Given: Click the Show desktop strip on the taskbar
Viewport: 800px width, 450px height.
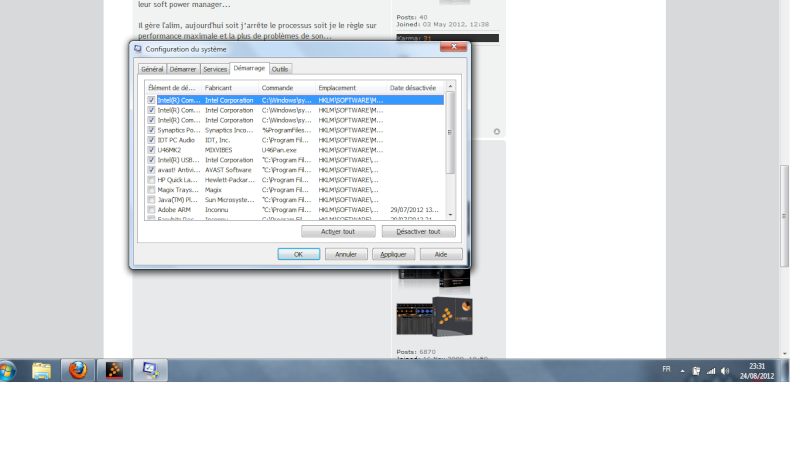Looking at the screenshot, I should (786, 370).
